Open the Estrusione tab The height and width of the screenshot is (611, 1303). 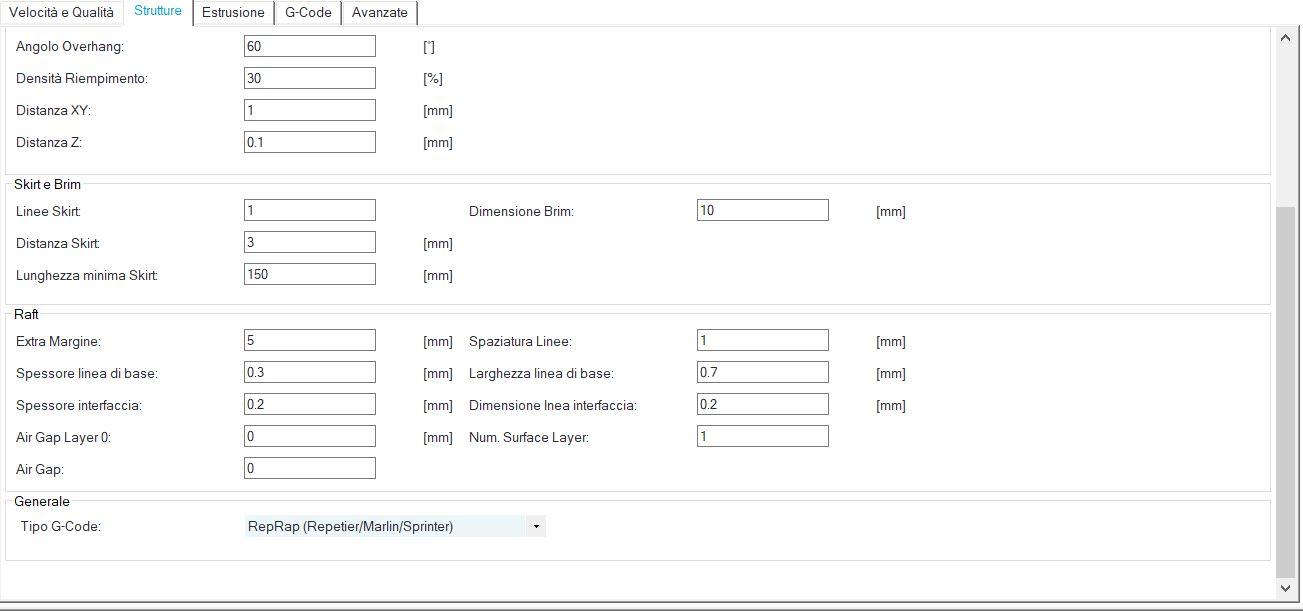tap(233, 13)
